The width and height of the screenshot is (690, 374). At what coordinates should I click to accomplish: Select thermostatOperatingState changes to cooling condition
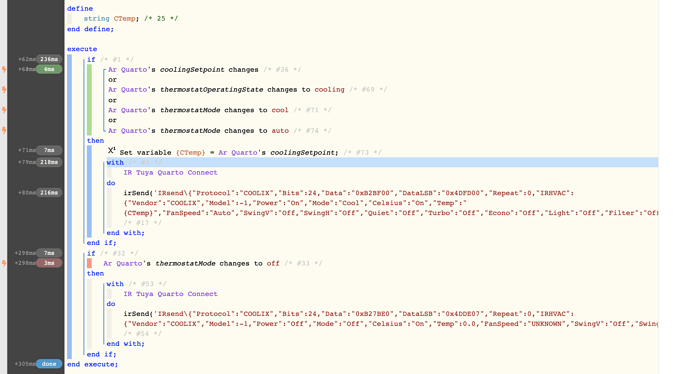247,90
